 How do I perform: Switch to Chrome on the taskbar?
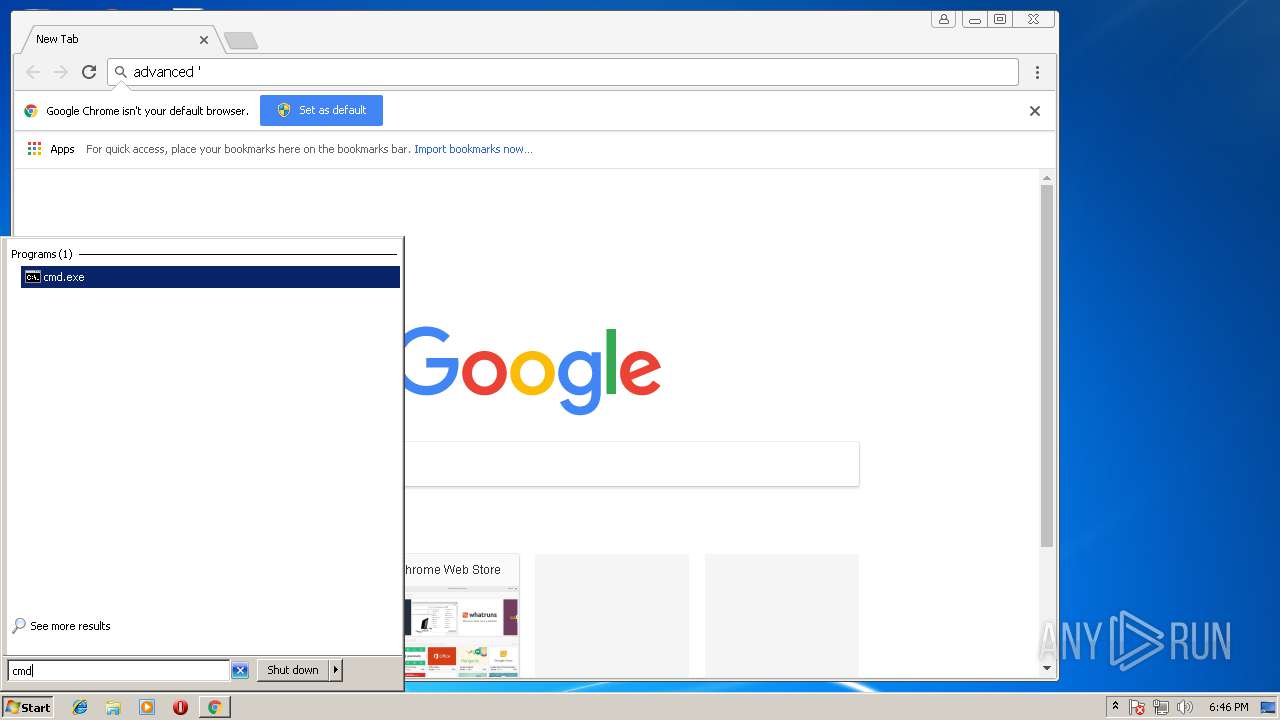[214, 707]
